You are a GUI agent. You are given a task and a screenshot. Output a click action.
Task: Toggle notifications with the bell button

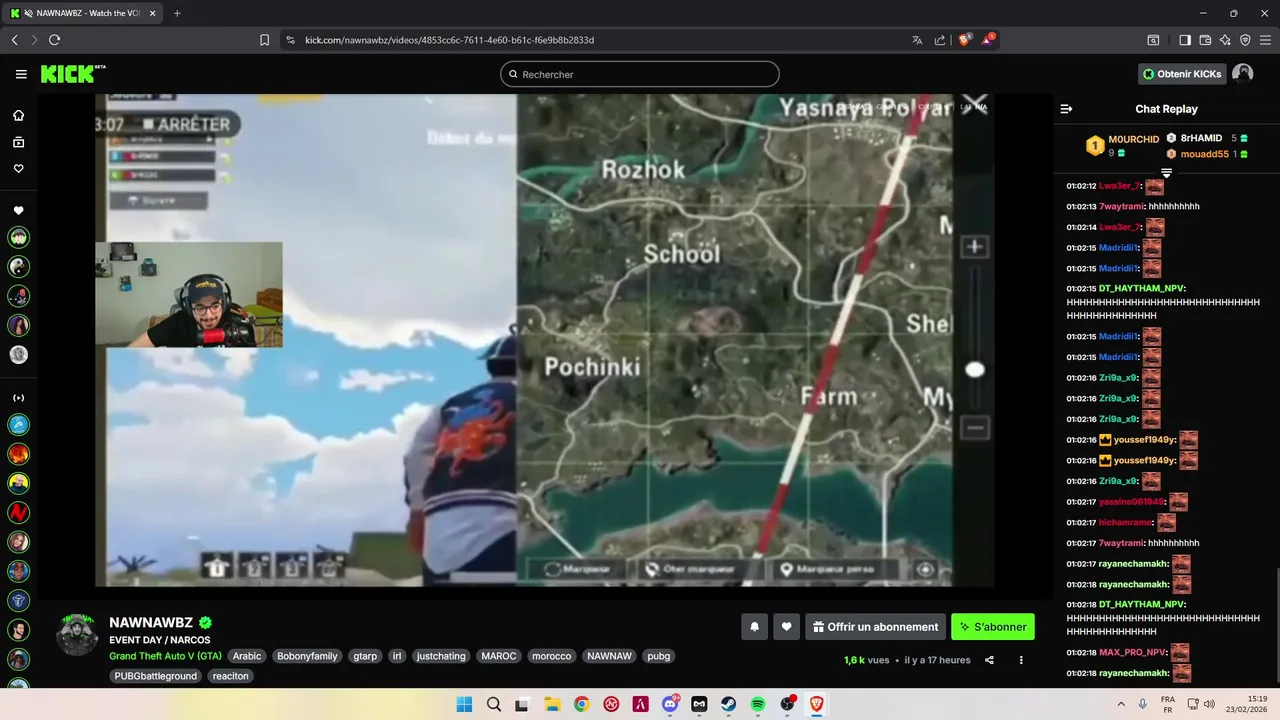[754, 627]
